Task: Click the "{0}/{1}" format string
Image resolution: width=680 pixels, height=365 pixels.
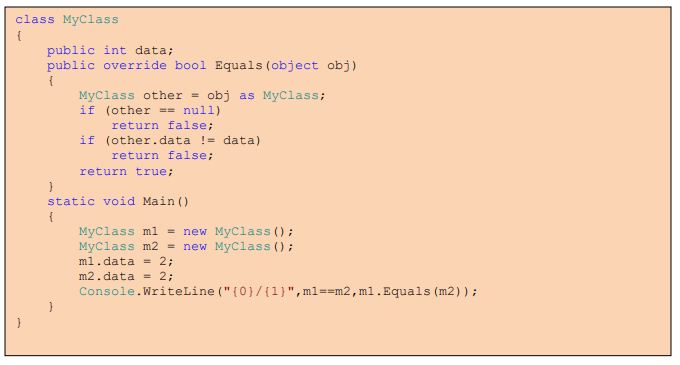Action: (x=259, y=291)
